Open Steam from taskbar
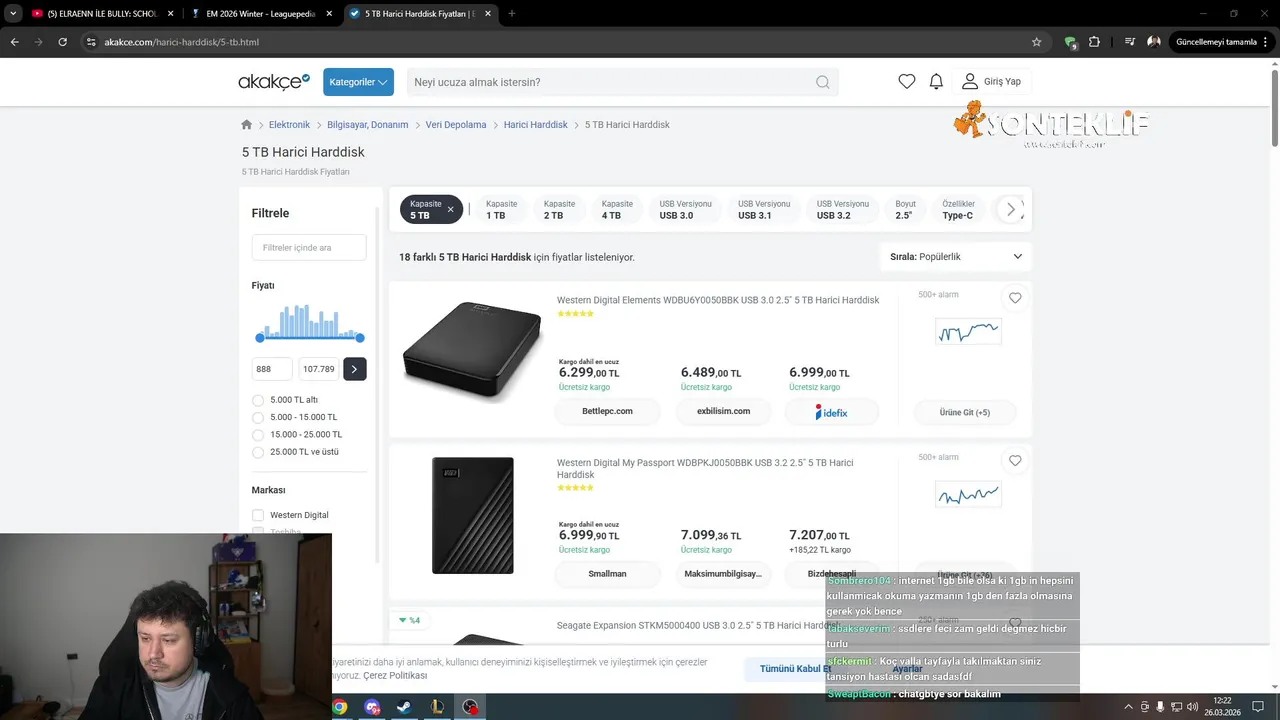The width and height of the screenshot is (1280, 720). click(x=404, y=707)
